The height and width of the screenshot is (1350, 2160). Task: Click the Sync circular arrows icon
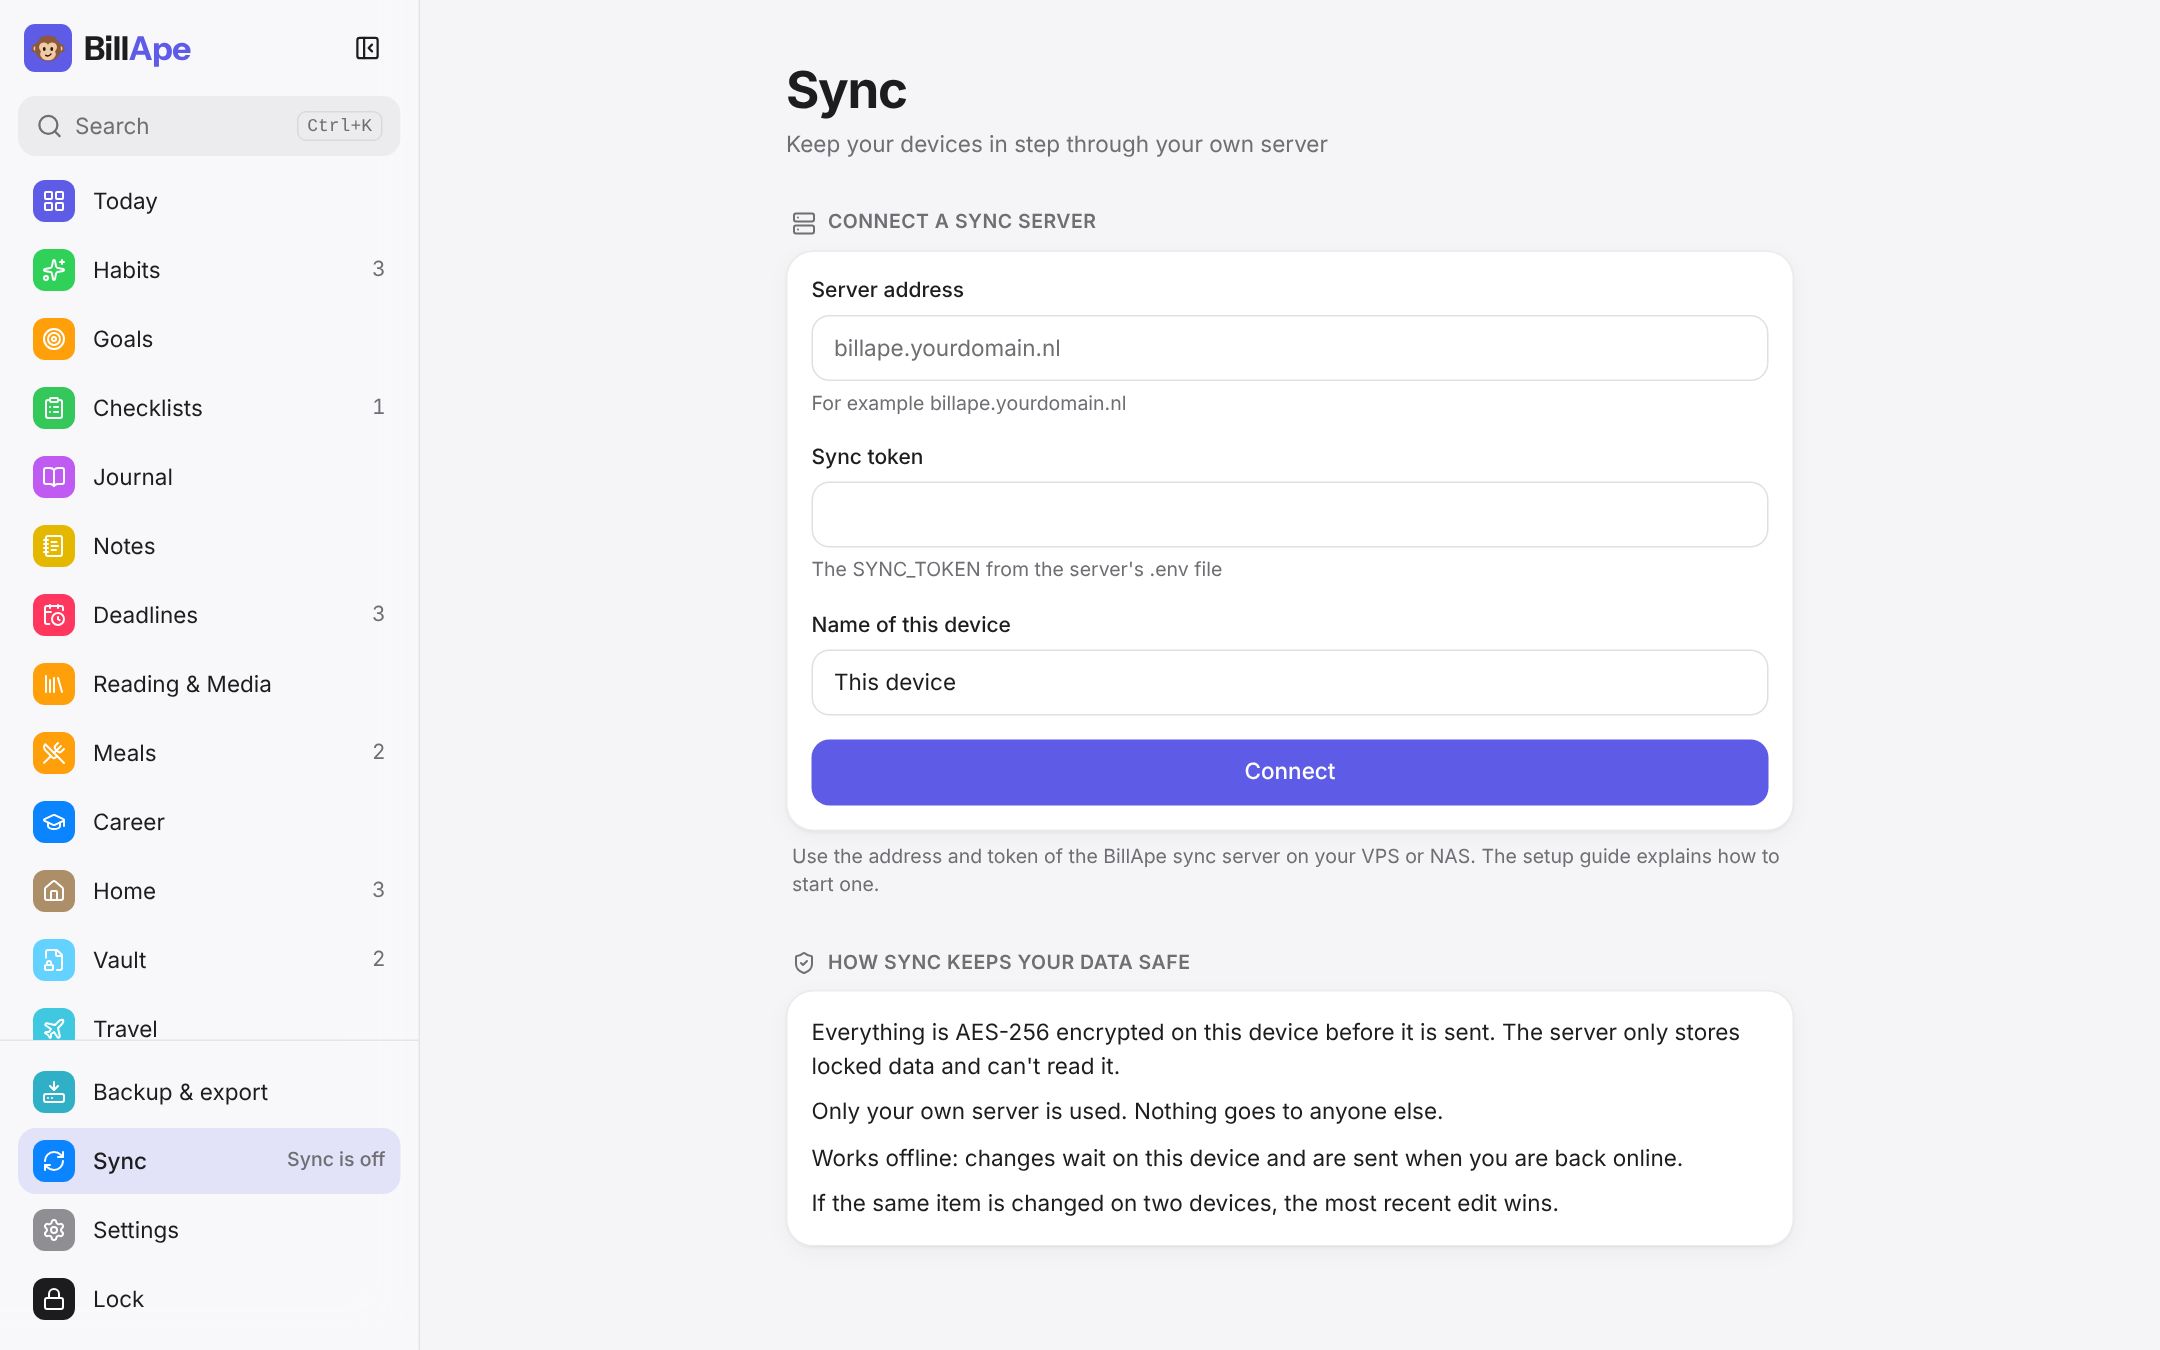(x=54, y=1161)
